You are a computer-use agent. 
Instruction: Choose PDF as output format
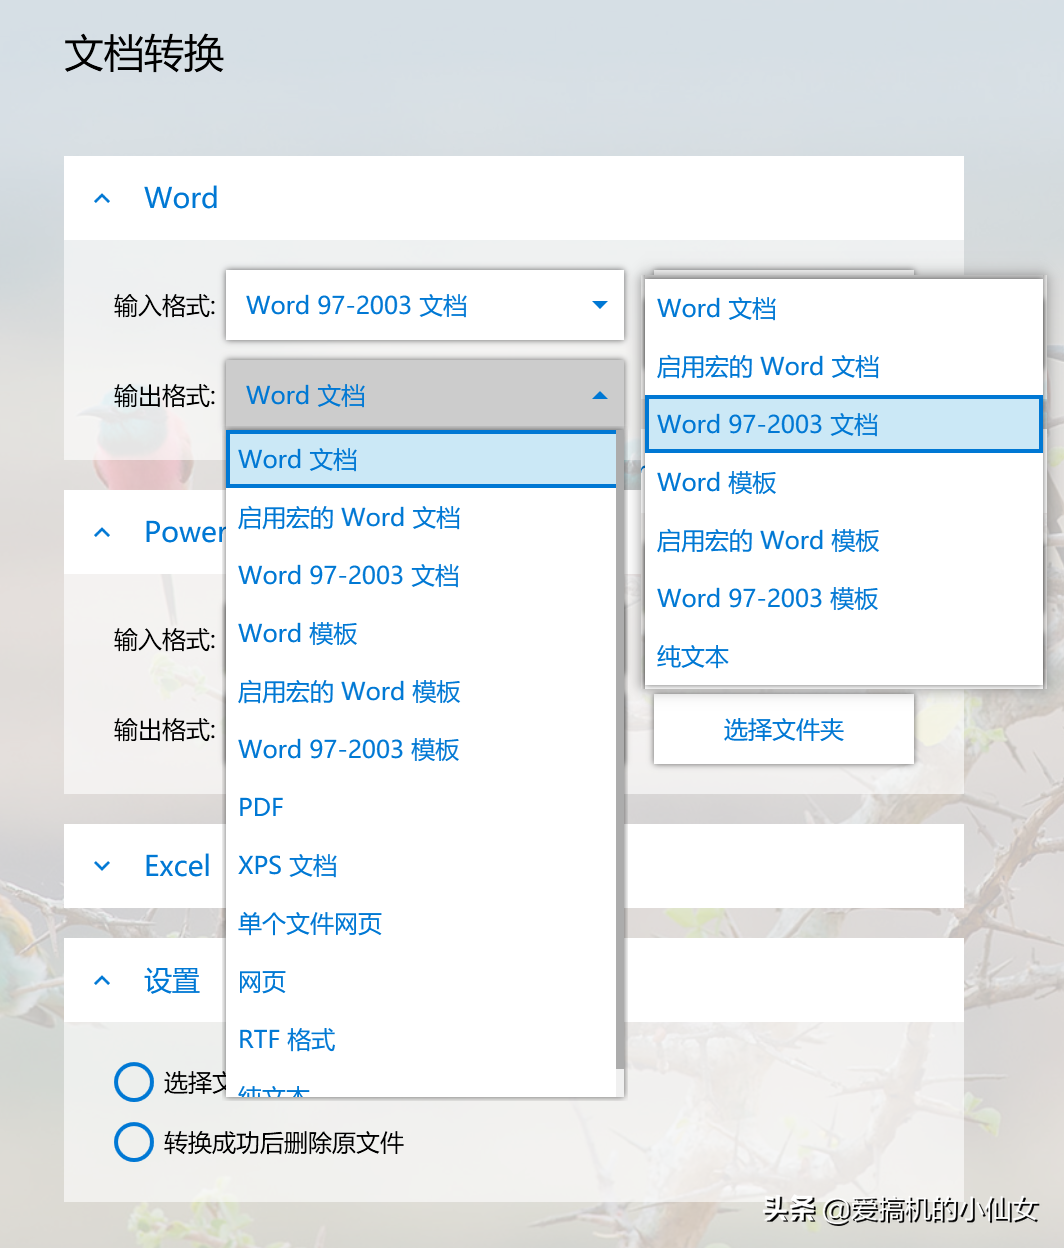pos(422,807)
